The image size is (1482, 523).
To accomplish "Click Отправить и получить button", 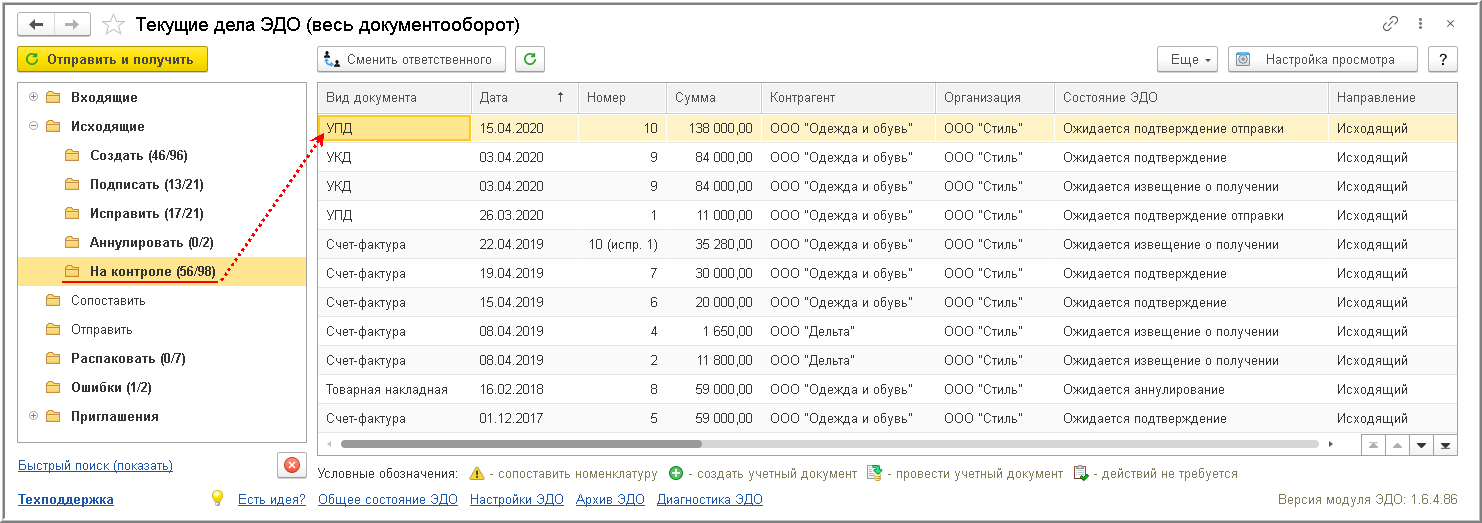I will [x=112, y=59].
